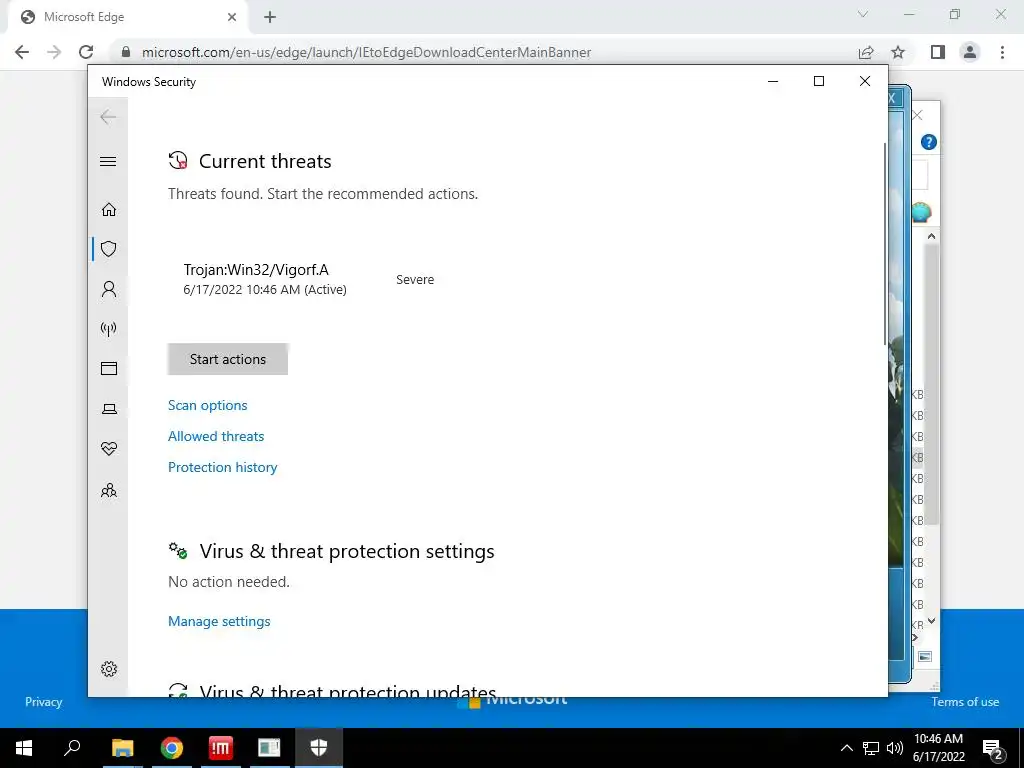The image size is (1024, 768).
Task: Close the Microsoft Edge browser tab
Action: point(232,18)
